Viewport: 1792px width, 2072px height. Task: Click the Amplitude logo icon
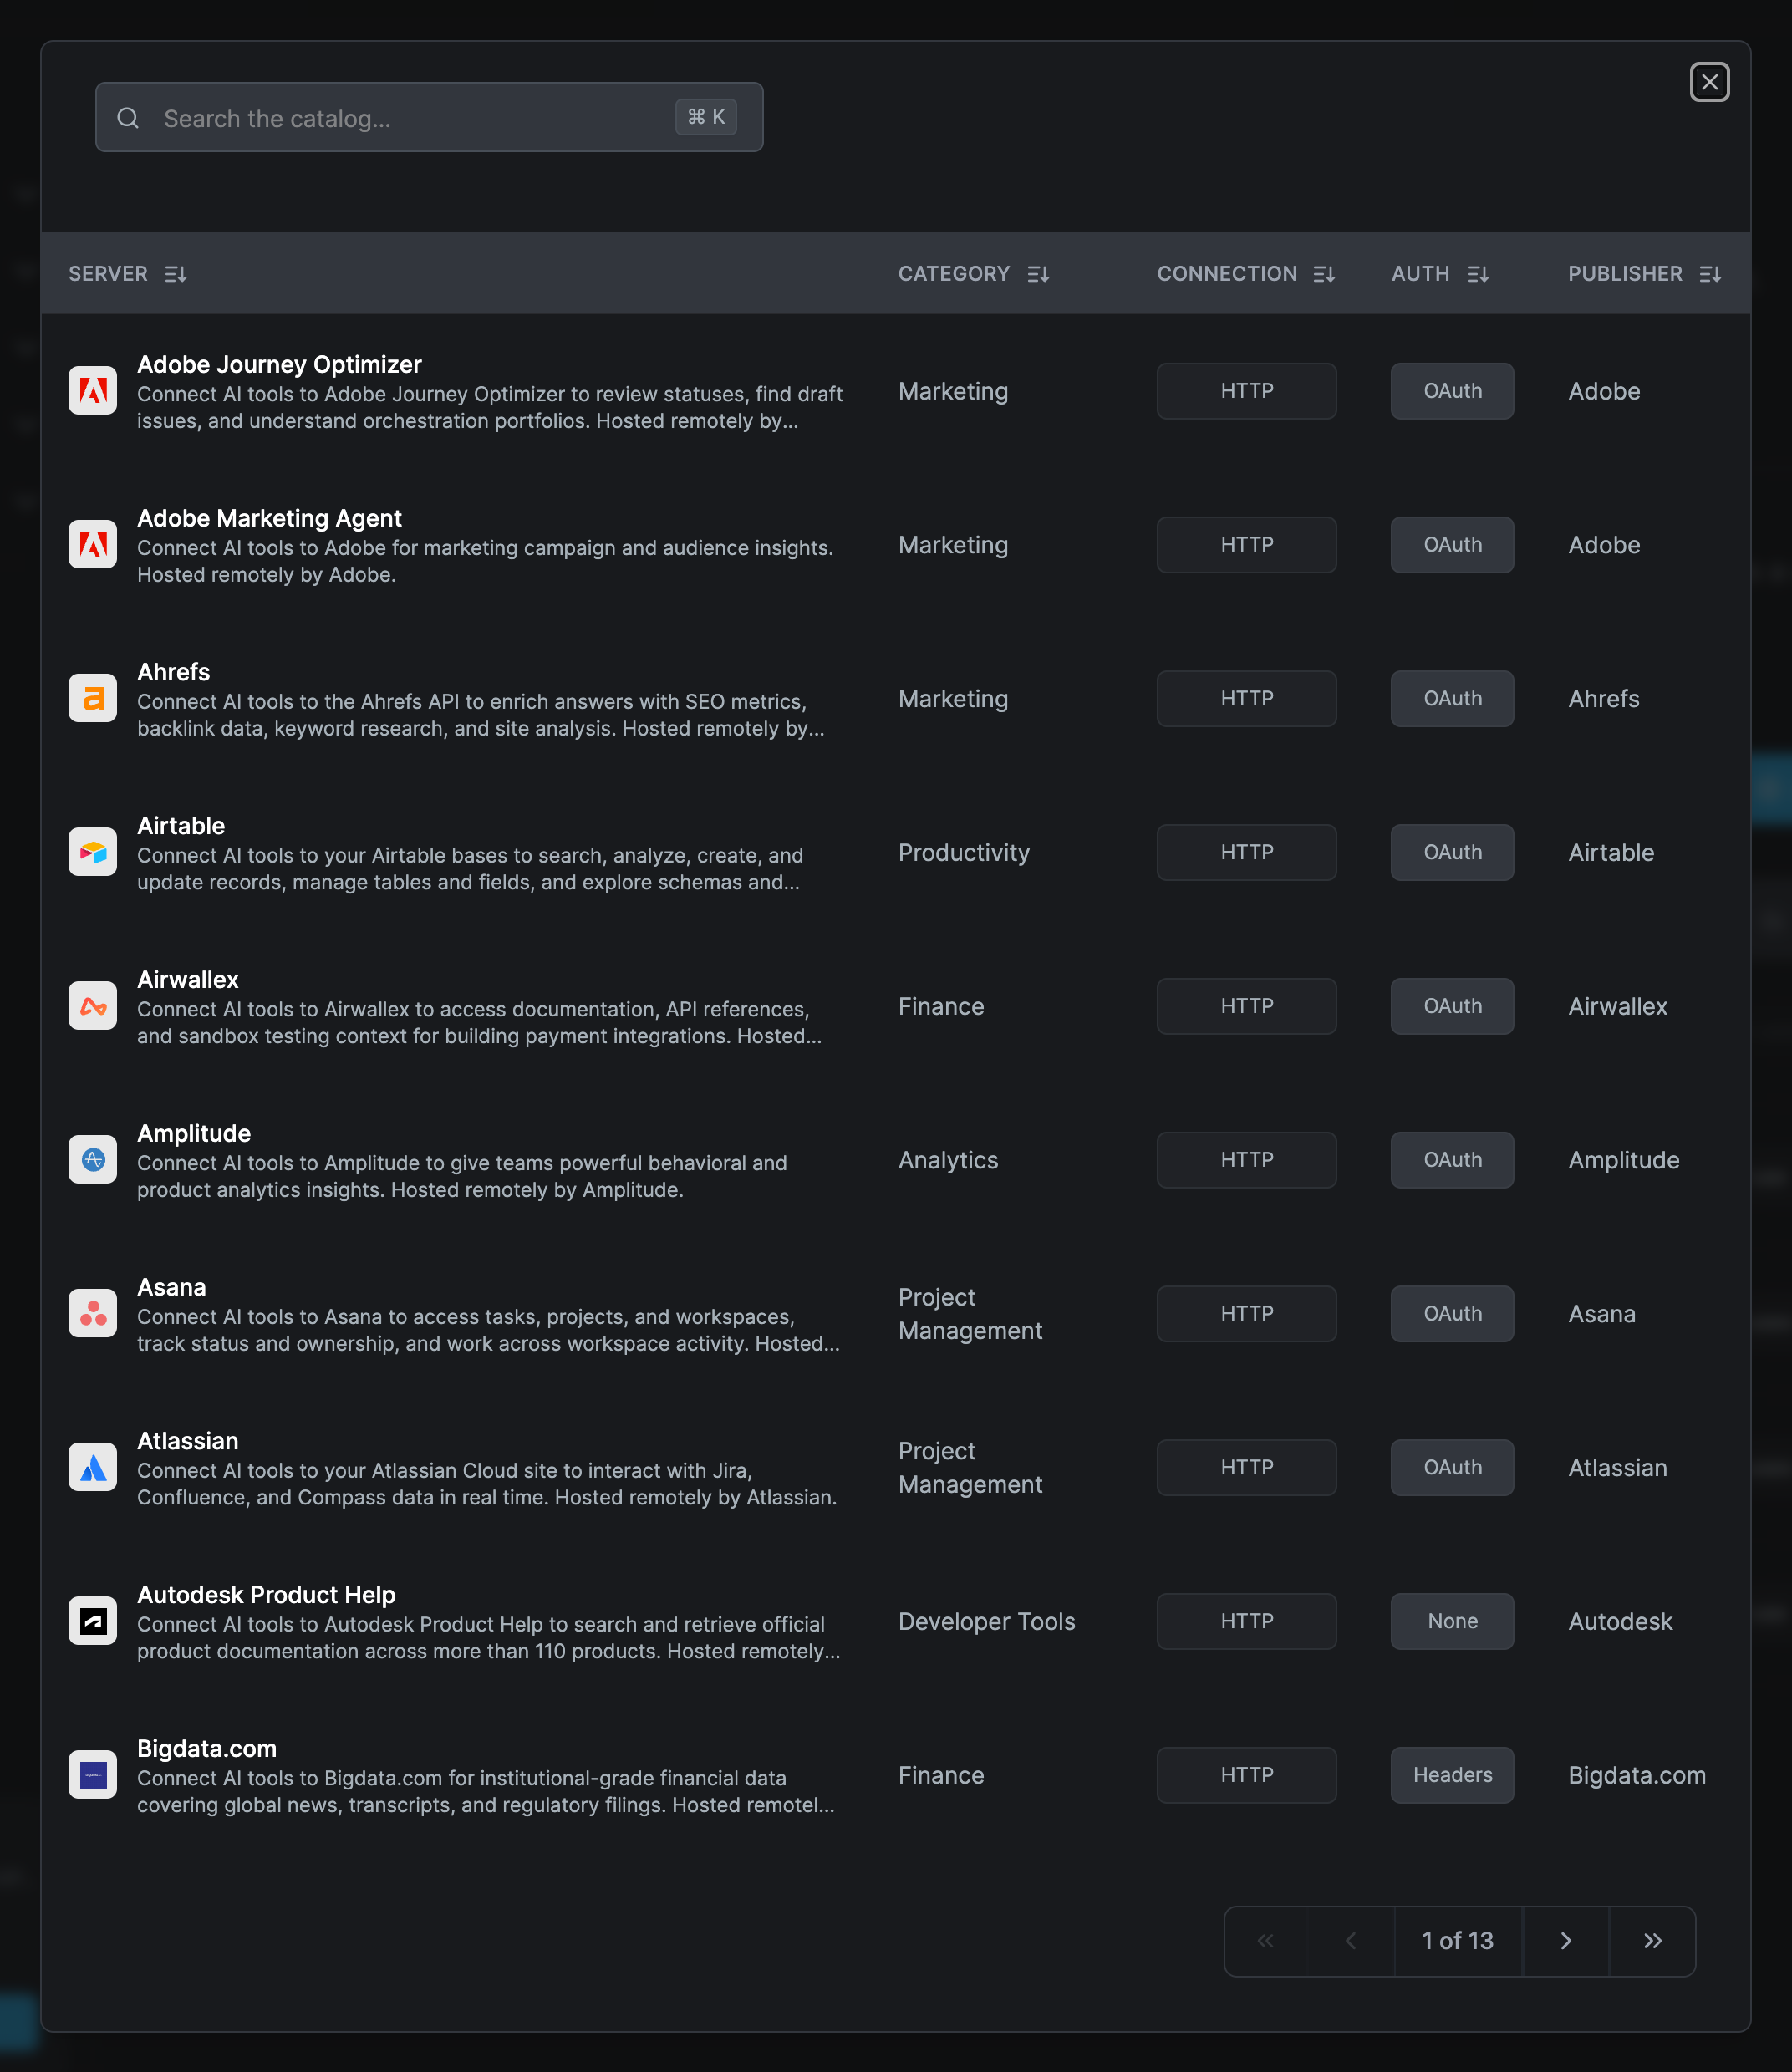pyautogui.click(x=93, y=1160)
